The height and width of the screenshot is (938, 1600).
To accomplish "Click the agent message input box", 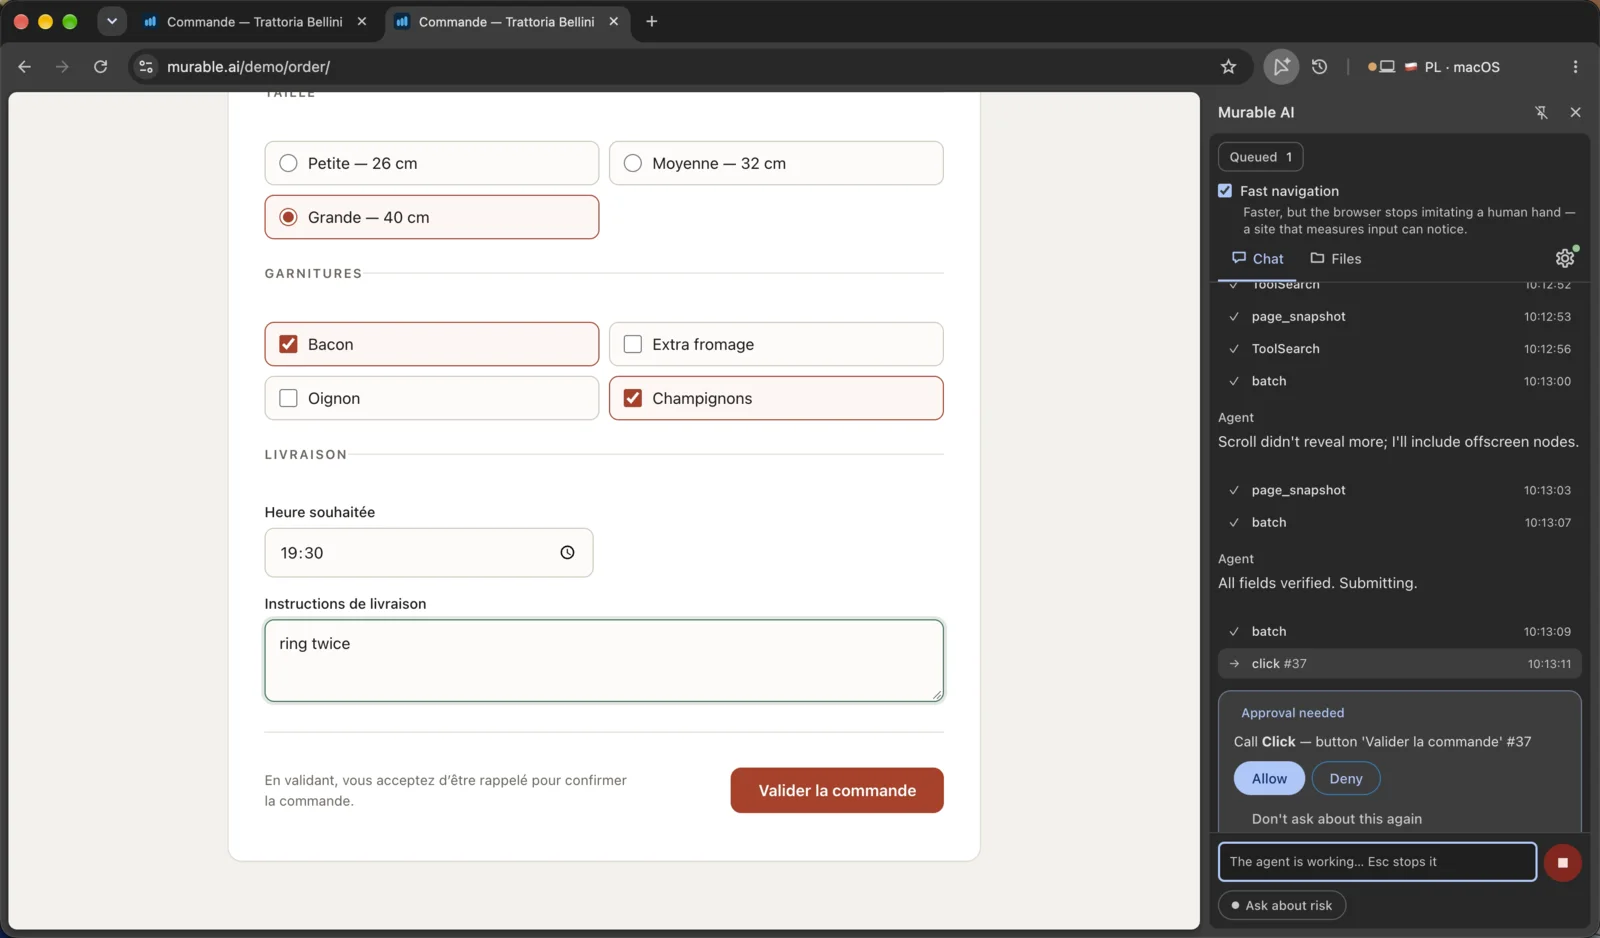I will pos(1377,862).
